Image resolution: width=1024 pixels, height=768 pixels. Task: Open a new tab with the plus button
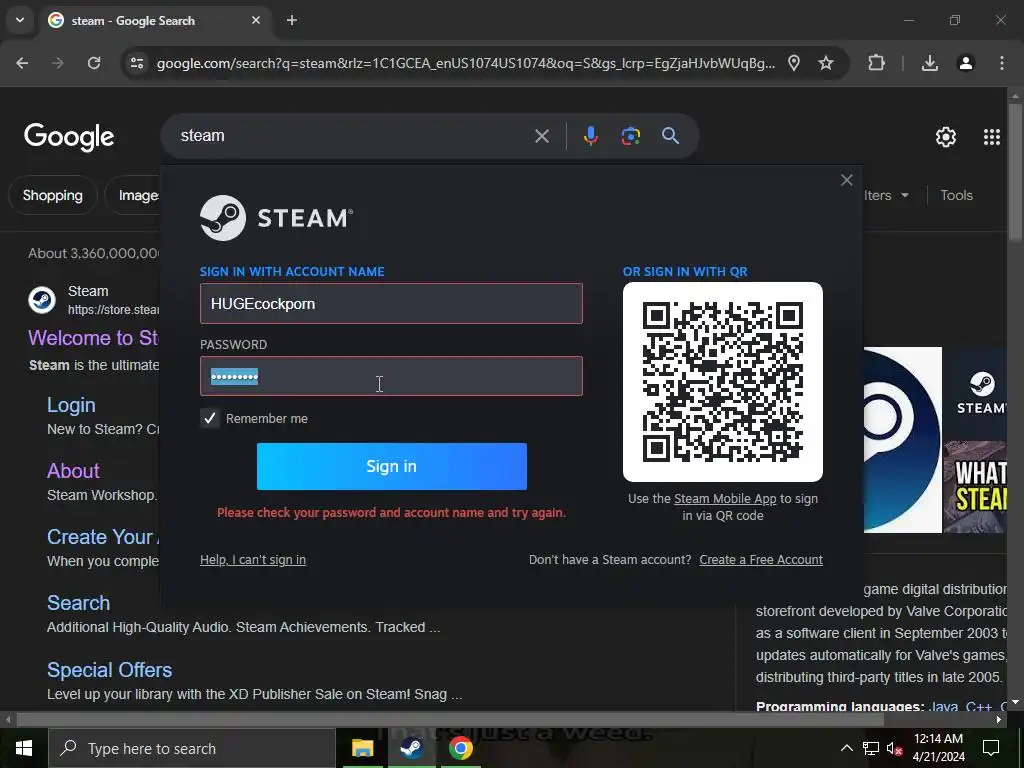(292, 20)
